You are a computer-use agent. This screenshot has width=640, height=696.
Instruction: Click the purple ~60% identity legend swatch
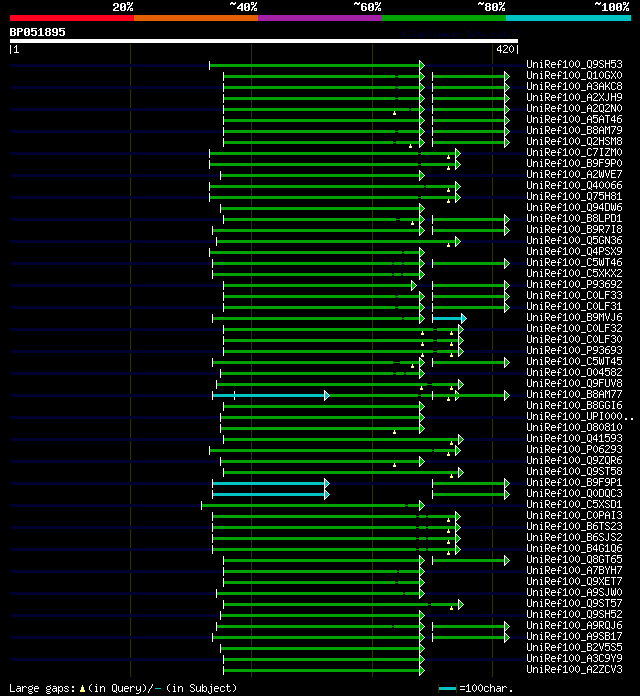(320, 18)
